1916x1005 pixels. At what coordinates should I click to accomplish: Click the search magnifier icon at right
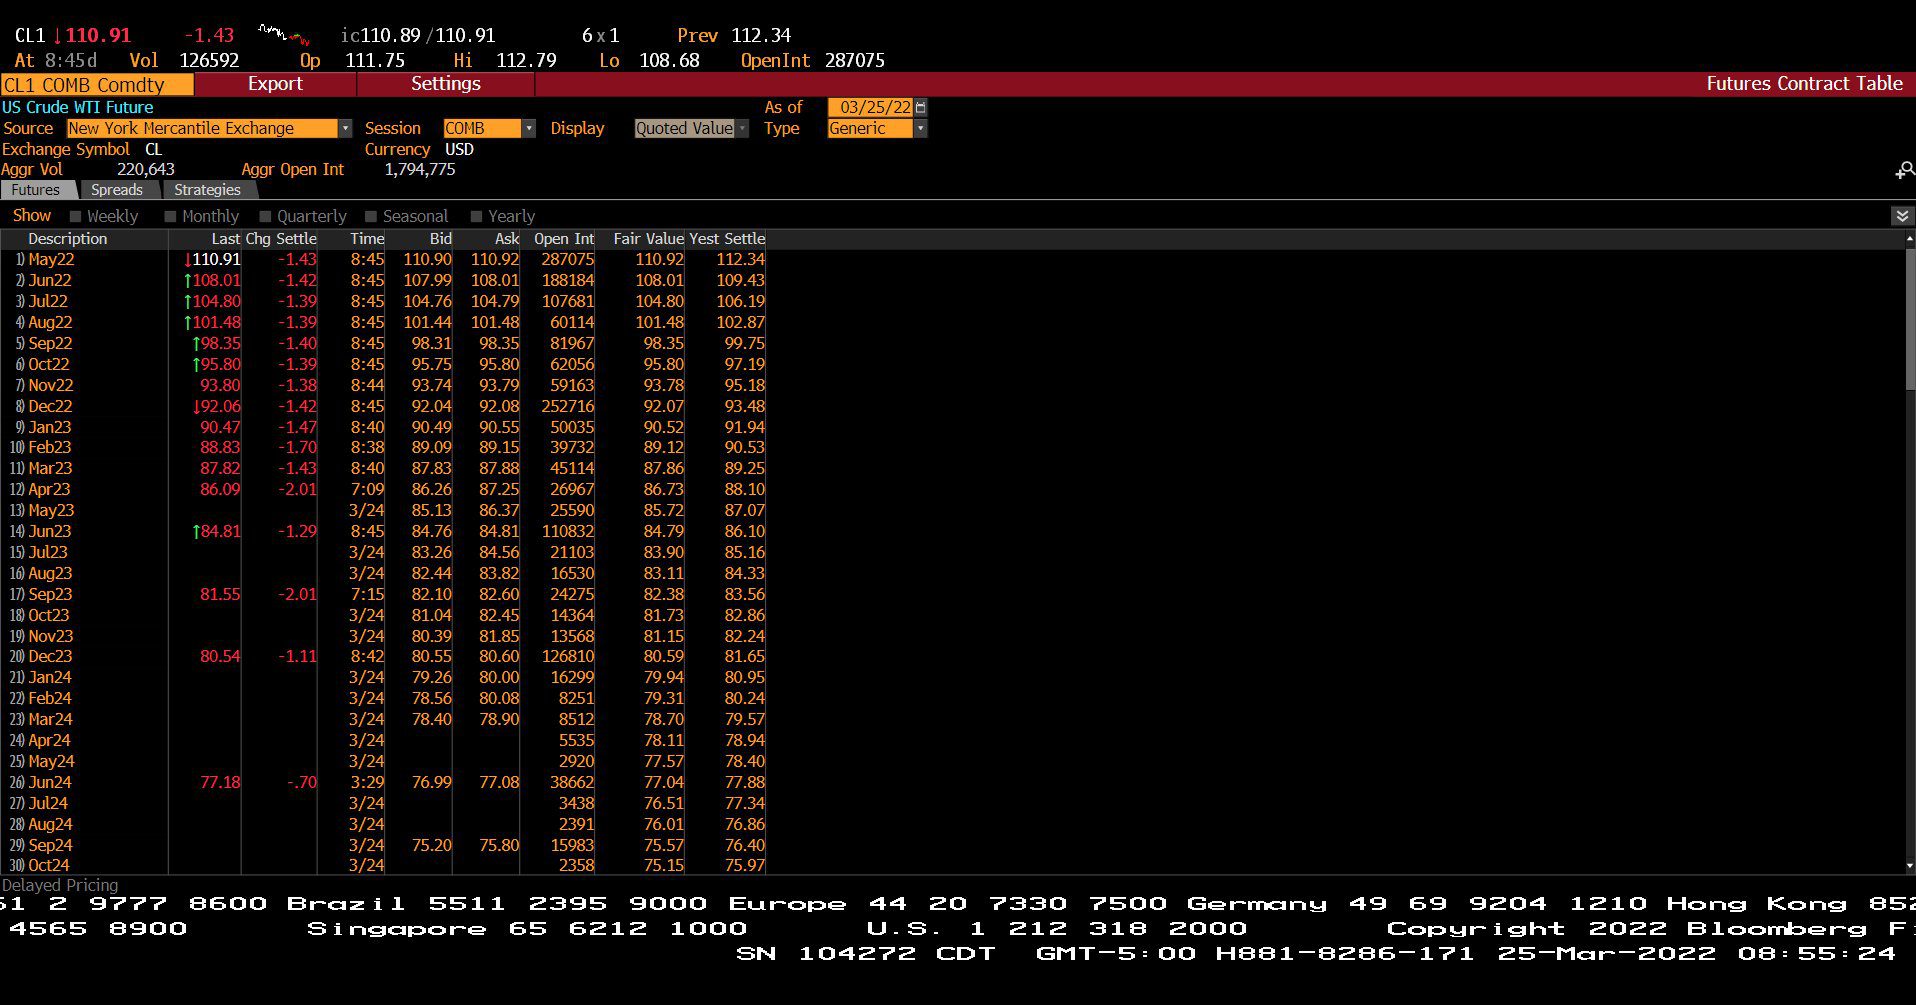coord(1905,170)
